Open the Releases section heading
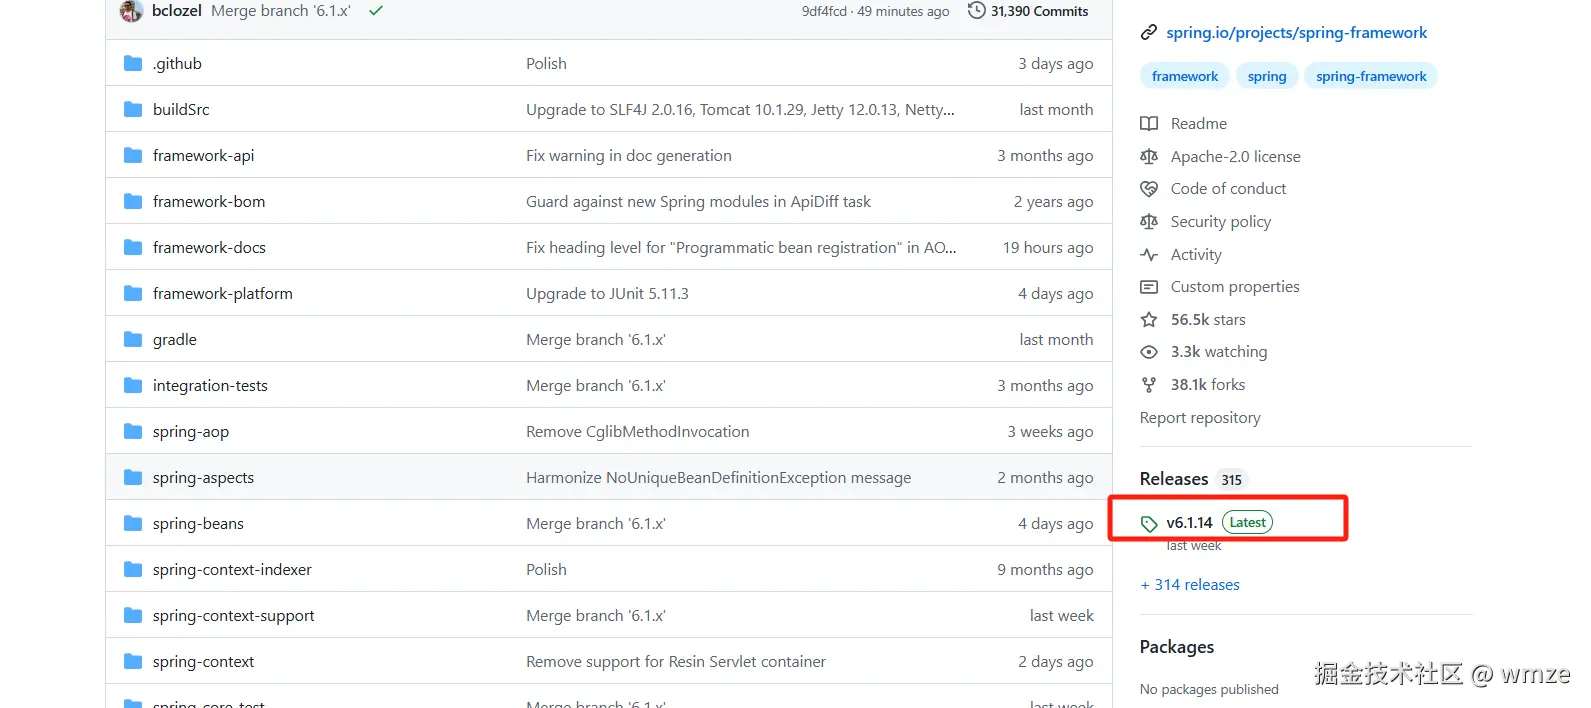The height and width of the screenshot is (708, 1591). coord(1174,479)
